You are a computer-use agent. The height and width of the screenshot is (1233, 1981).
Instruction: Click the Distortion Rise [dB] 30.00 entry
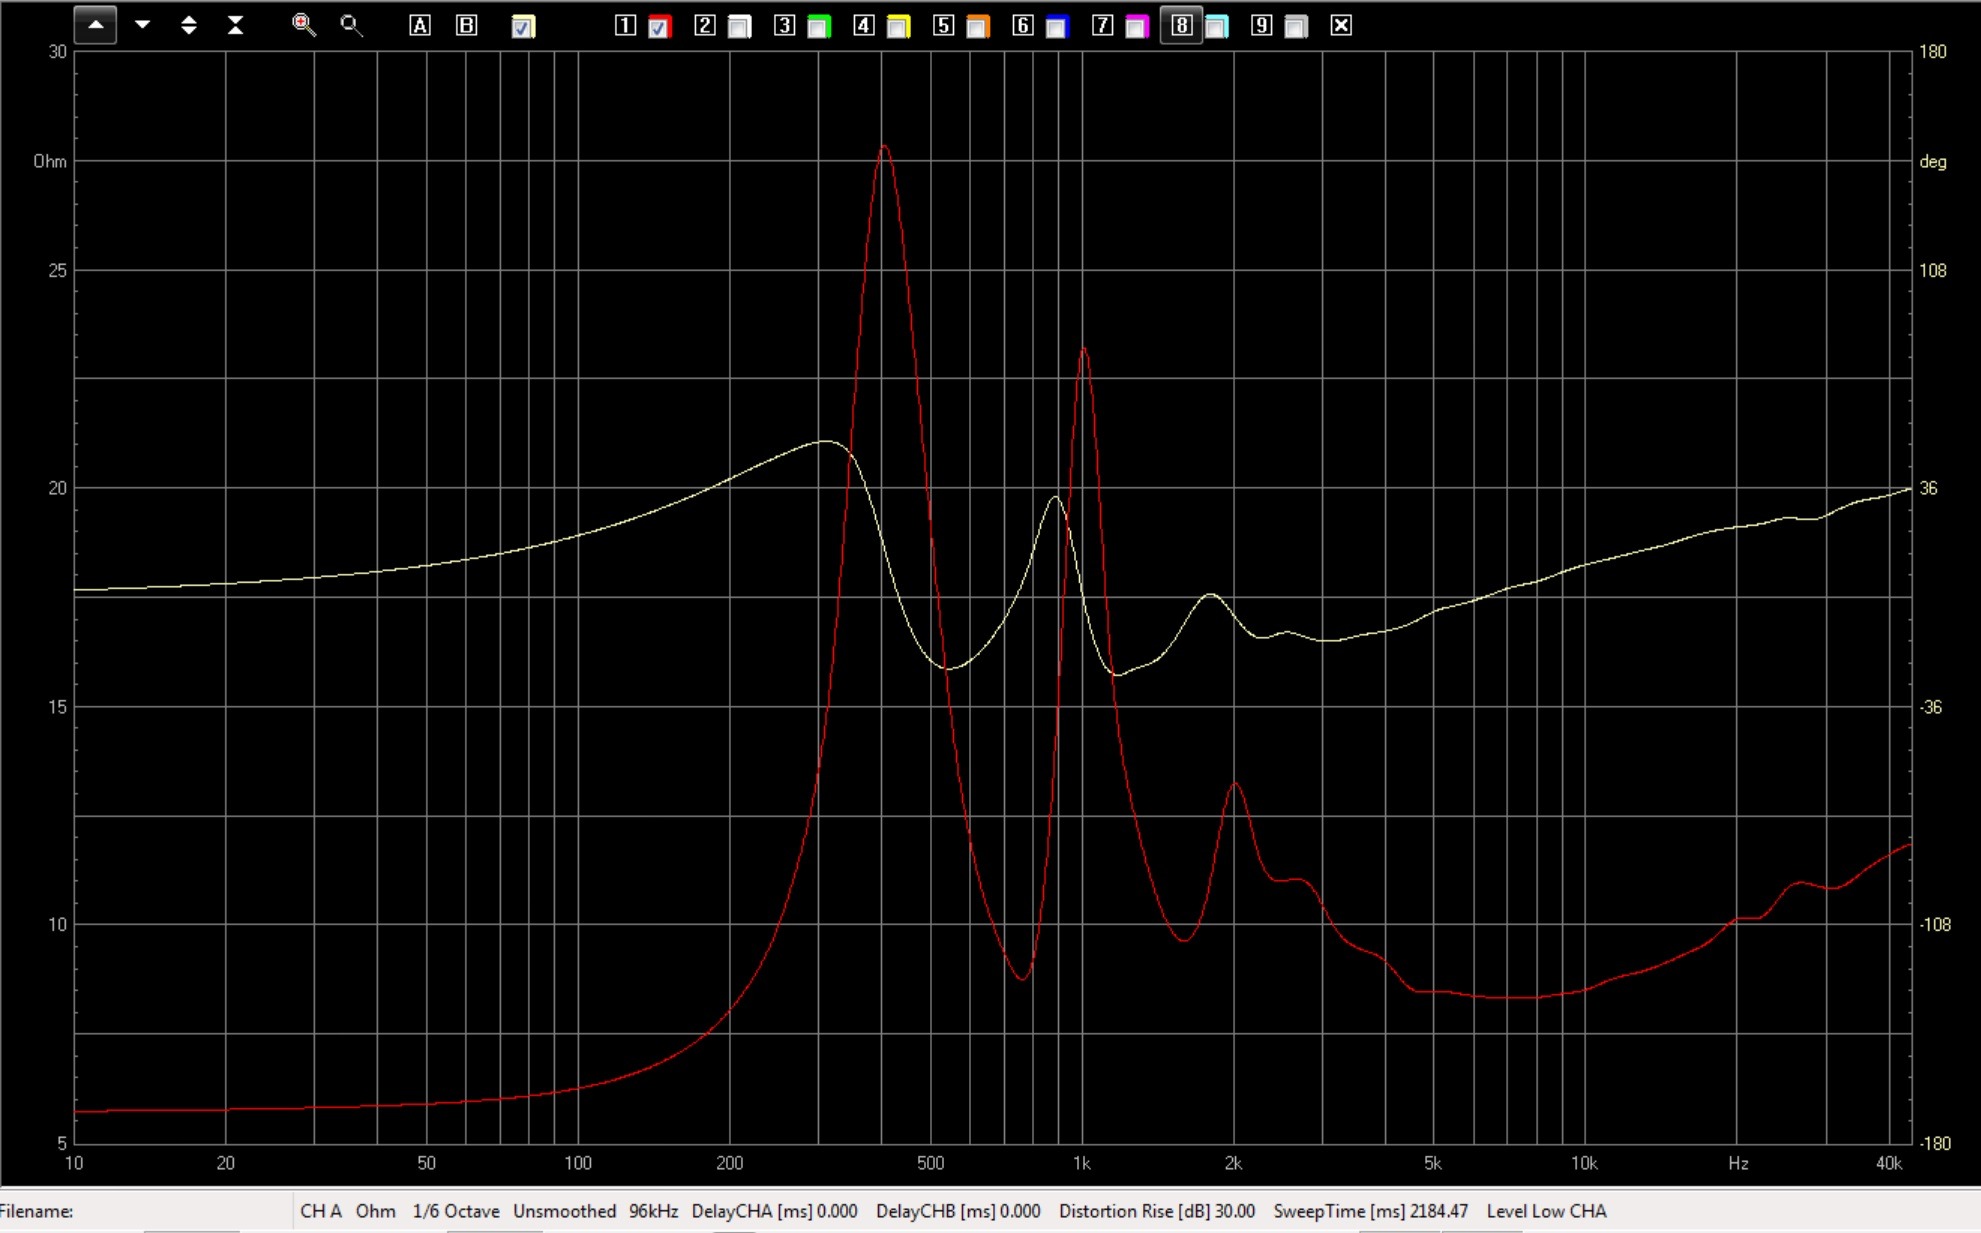pos(1157,1211)
